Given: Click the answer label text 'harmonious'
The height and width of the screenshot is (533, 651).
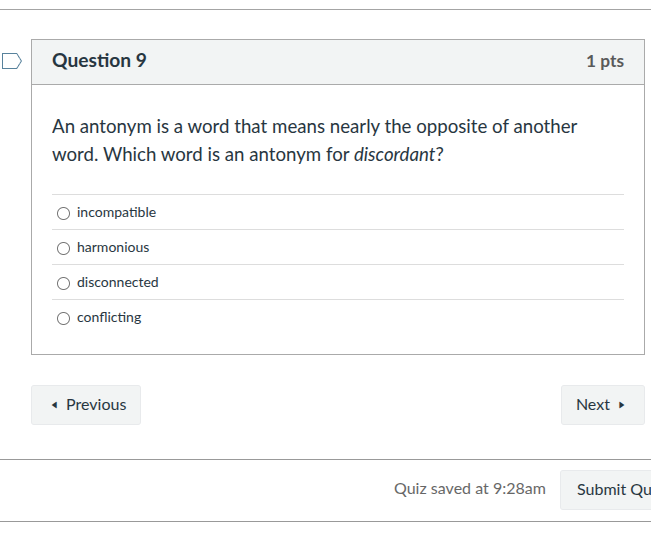Looking at the screenshot, I should pyautogui.click(x=113, y=248).
